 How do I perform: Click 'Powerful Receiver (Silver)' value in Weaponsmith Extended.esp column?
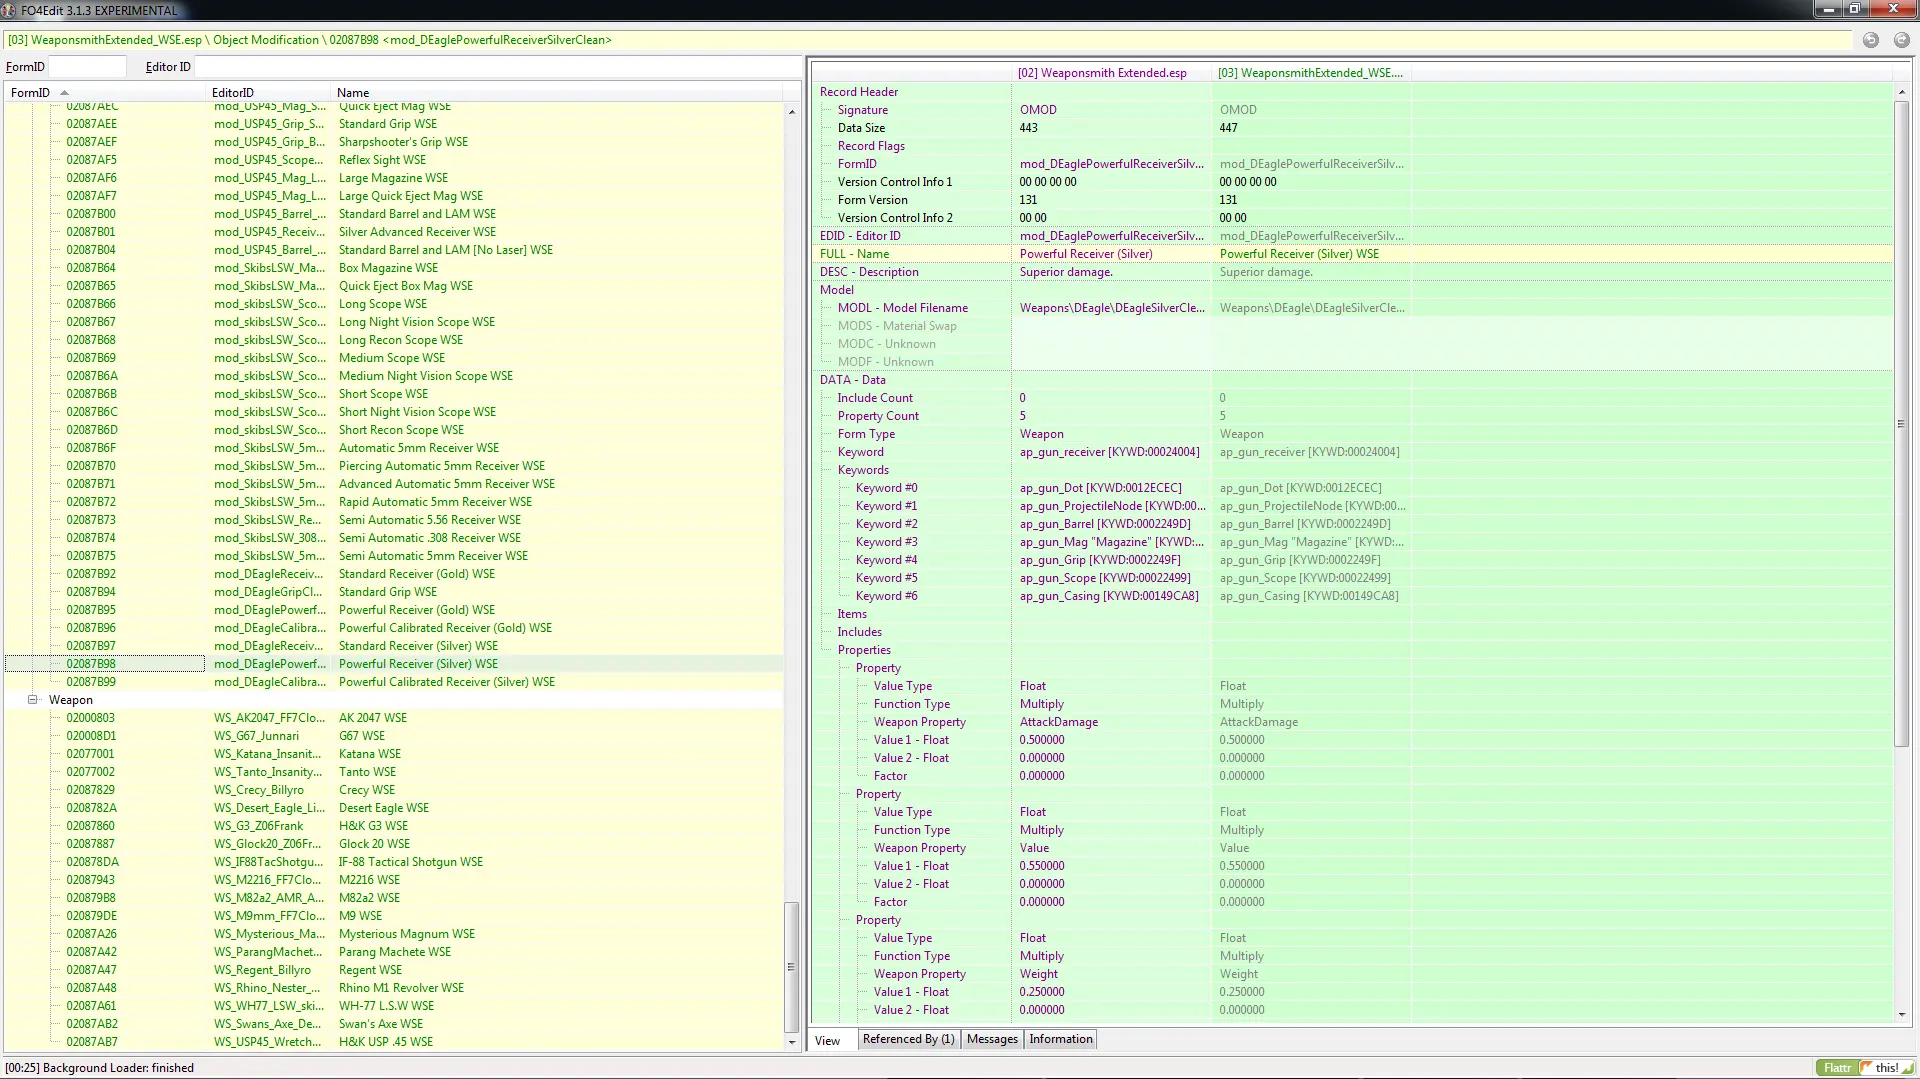click(1086, 254)
